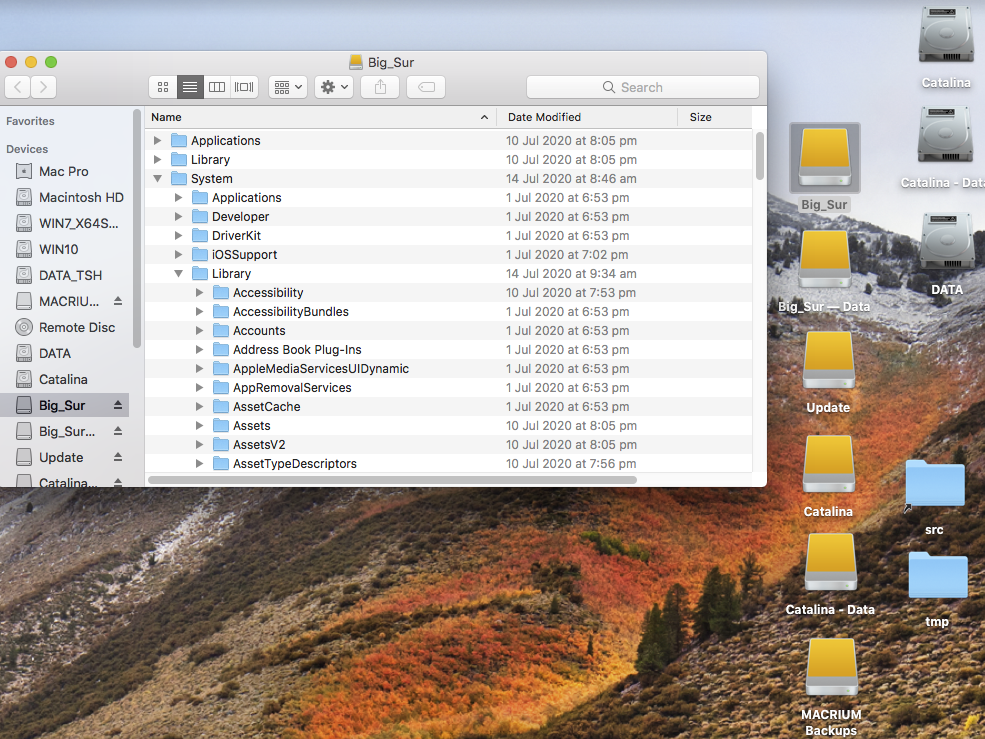Screen dimensions: 985x739
Task: Expand the Accessibility folder
Action: [x=199, y=293]
